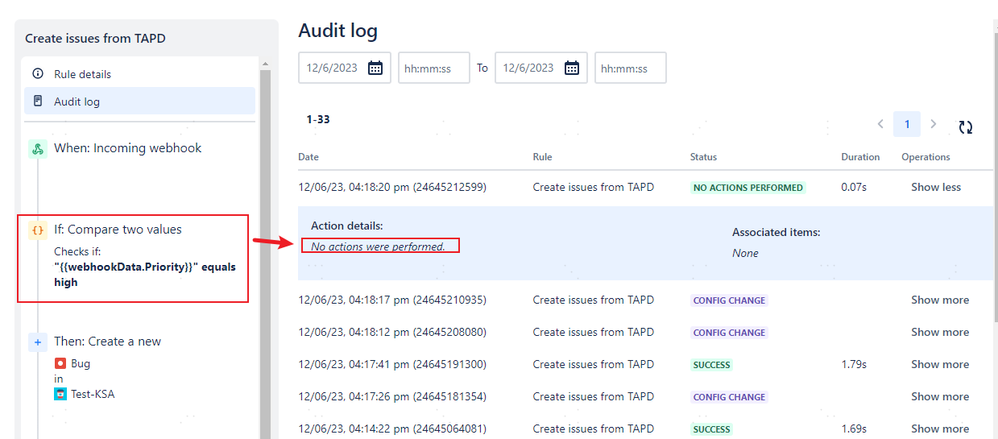This screenshot has height=439, width=998.
Task: Click the Operations column header
Action: pos(925,157)
